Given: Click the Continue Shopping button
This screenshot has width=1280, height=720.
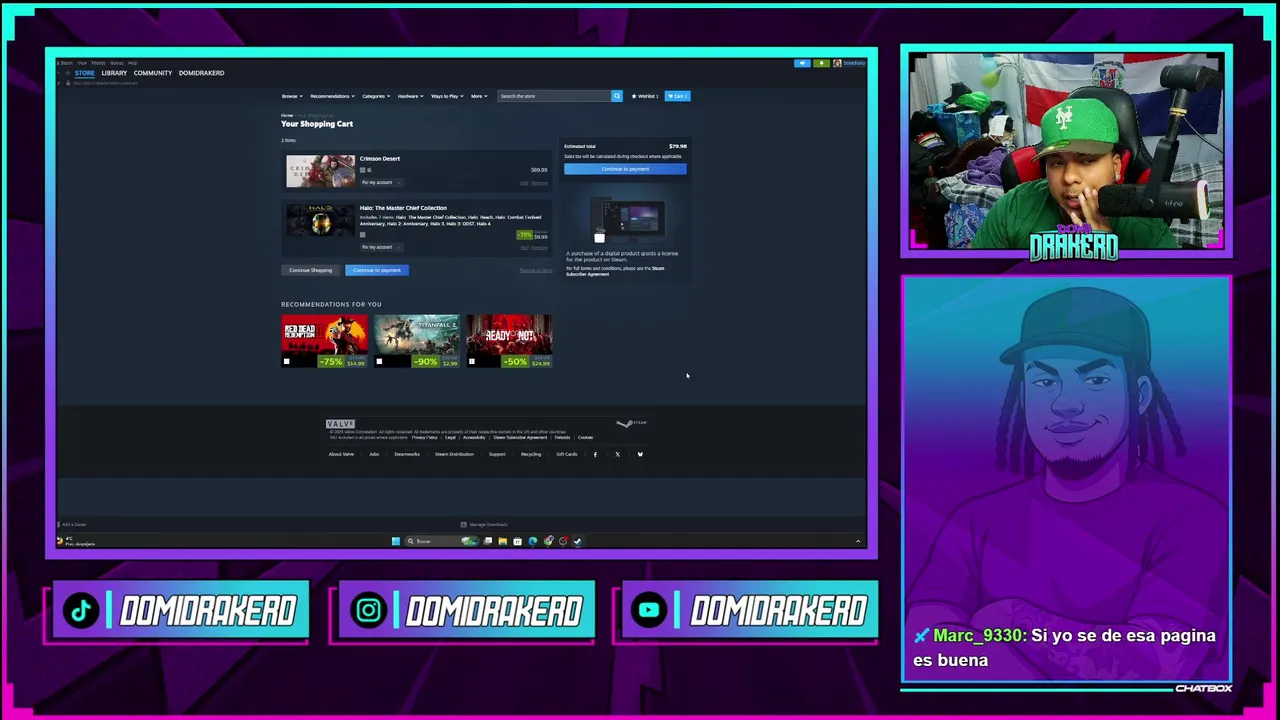Looking at the screenshot, I should 311,270.
